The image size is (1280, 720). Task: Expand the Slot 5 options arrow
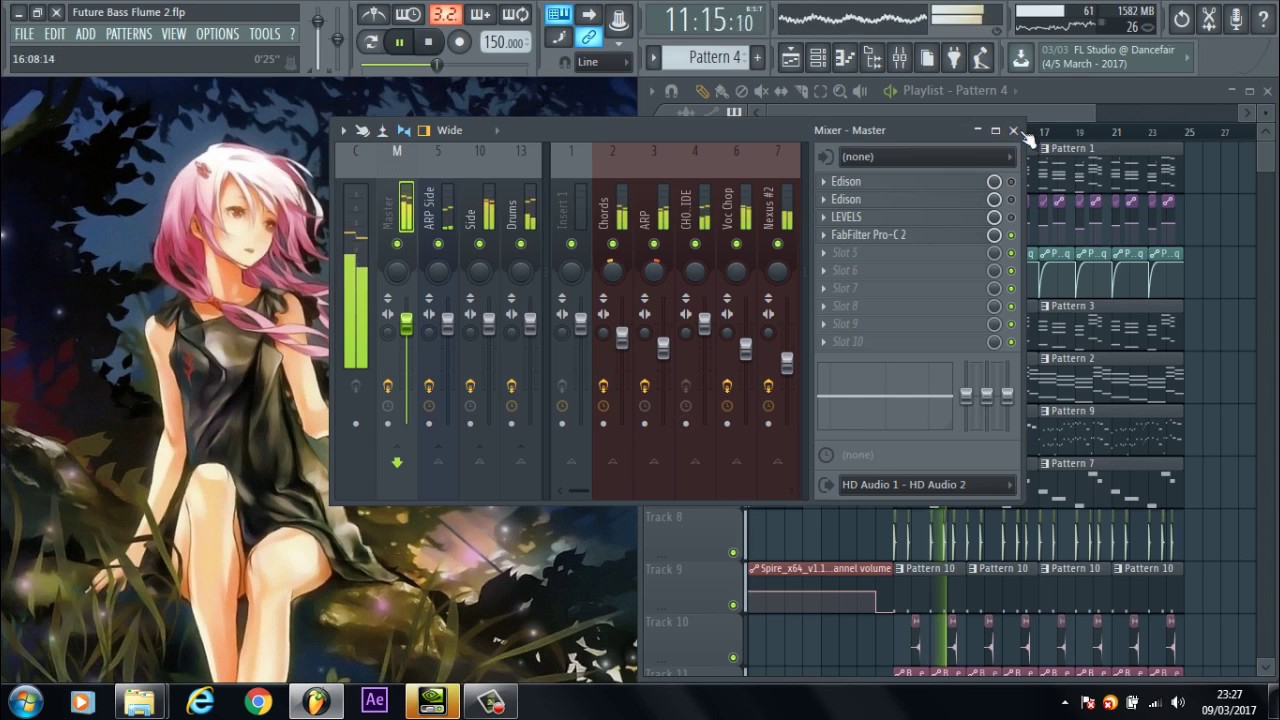823,253
